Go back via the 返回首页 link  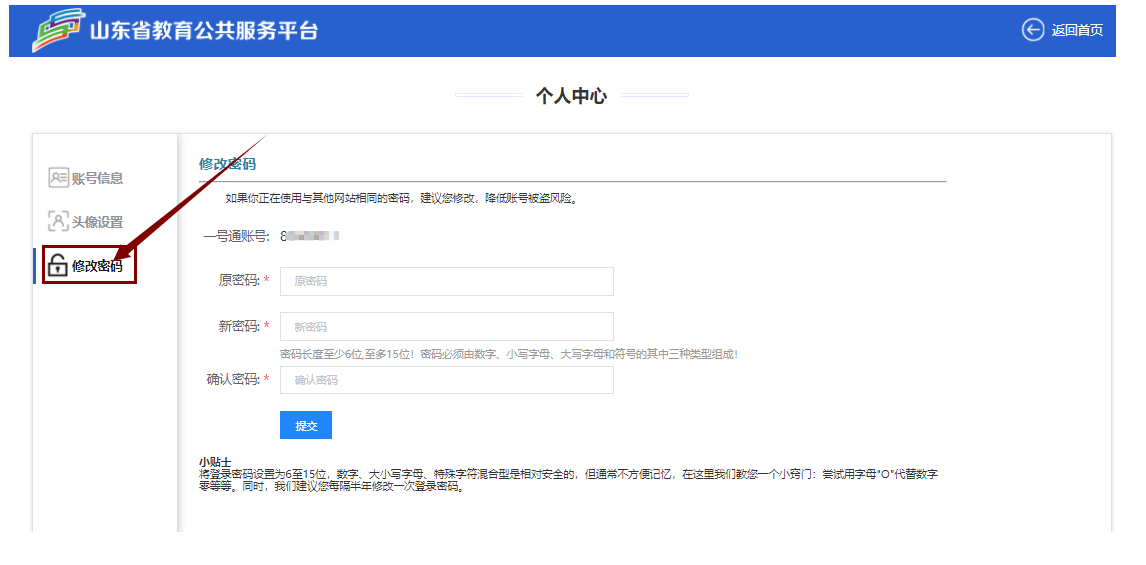pyautogui.click(x=1077, y=30)
